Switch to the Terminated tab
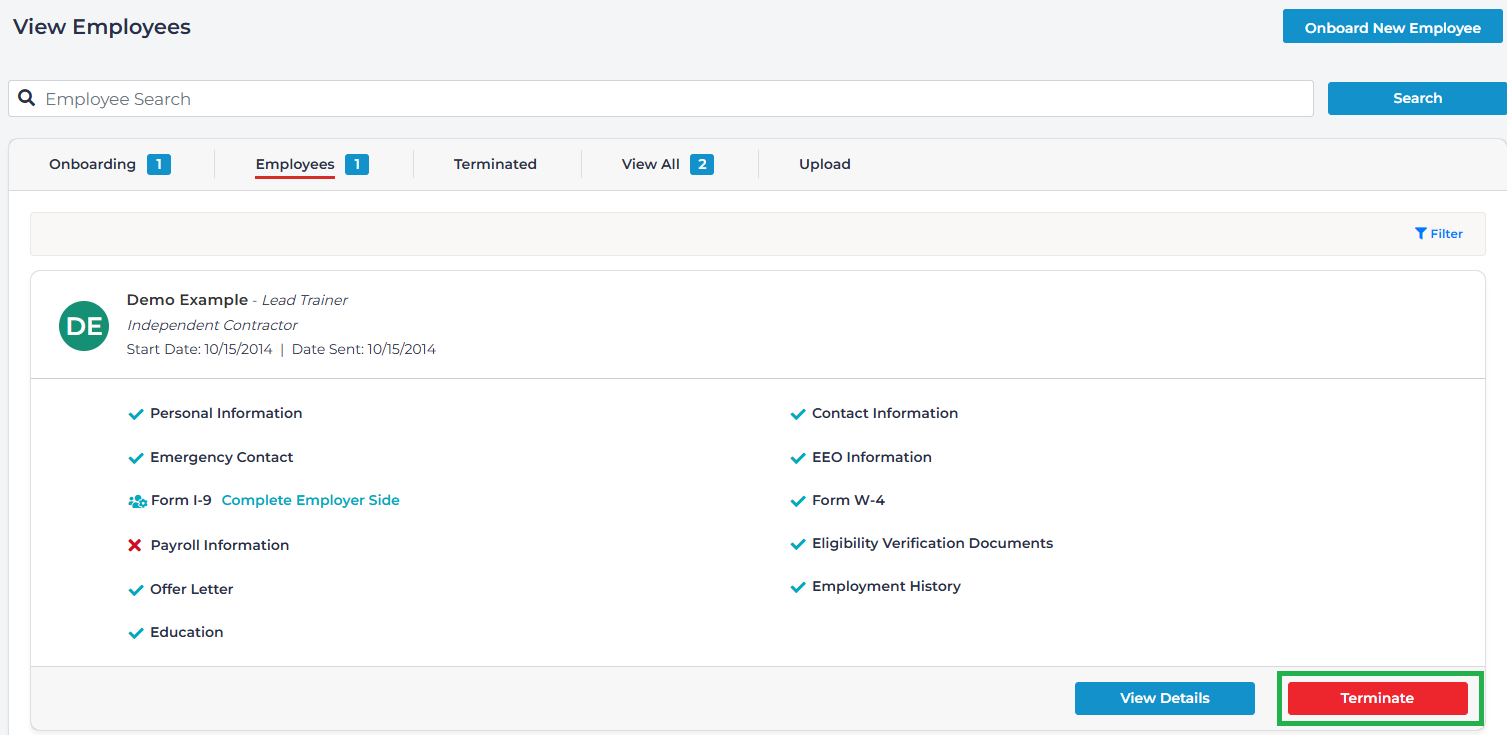This screenshot has height=735, width=1507. [495, 164]
